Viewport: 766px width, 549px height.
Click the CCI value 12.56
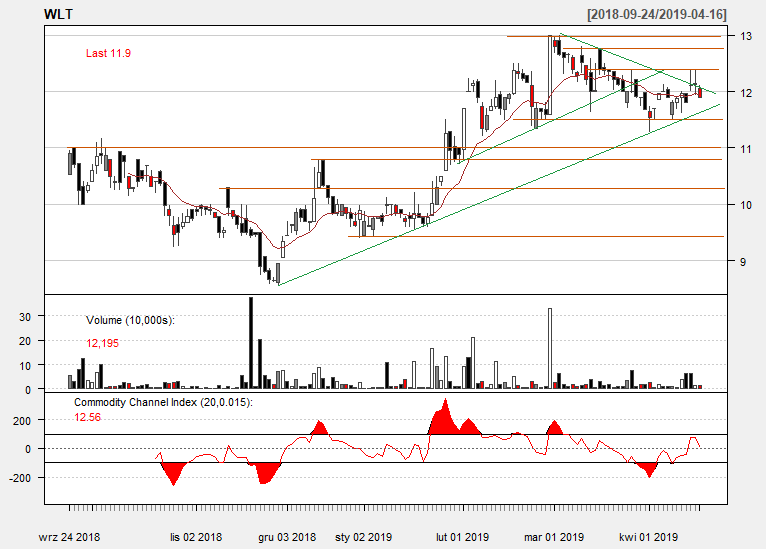pyautogui.click(x=87, y=417)
